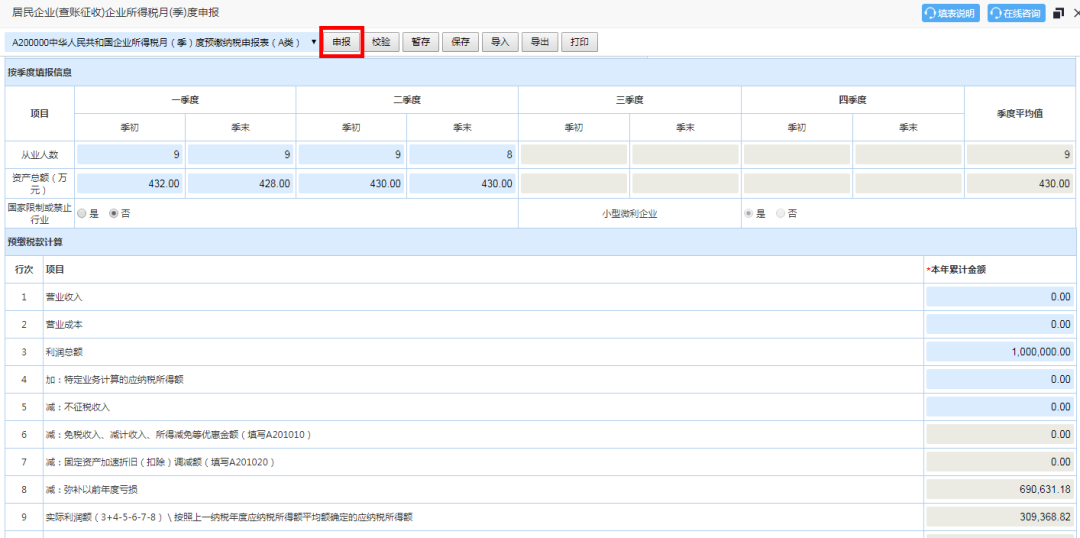
Task: Edit 资产总额 field showing 432.00
Action: pyautogui.click(x=130, y=183)
